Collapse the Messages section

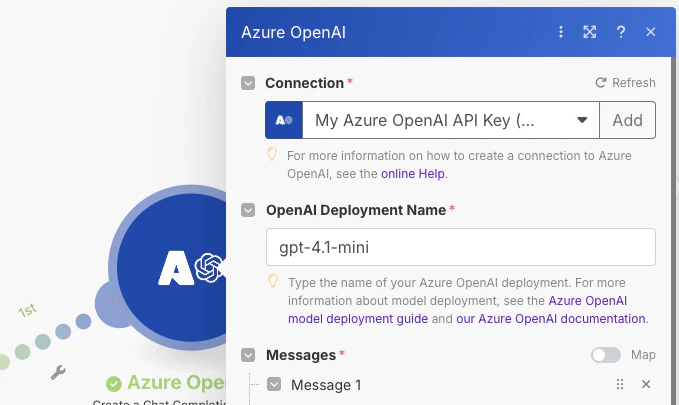[248, 355]
